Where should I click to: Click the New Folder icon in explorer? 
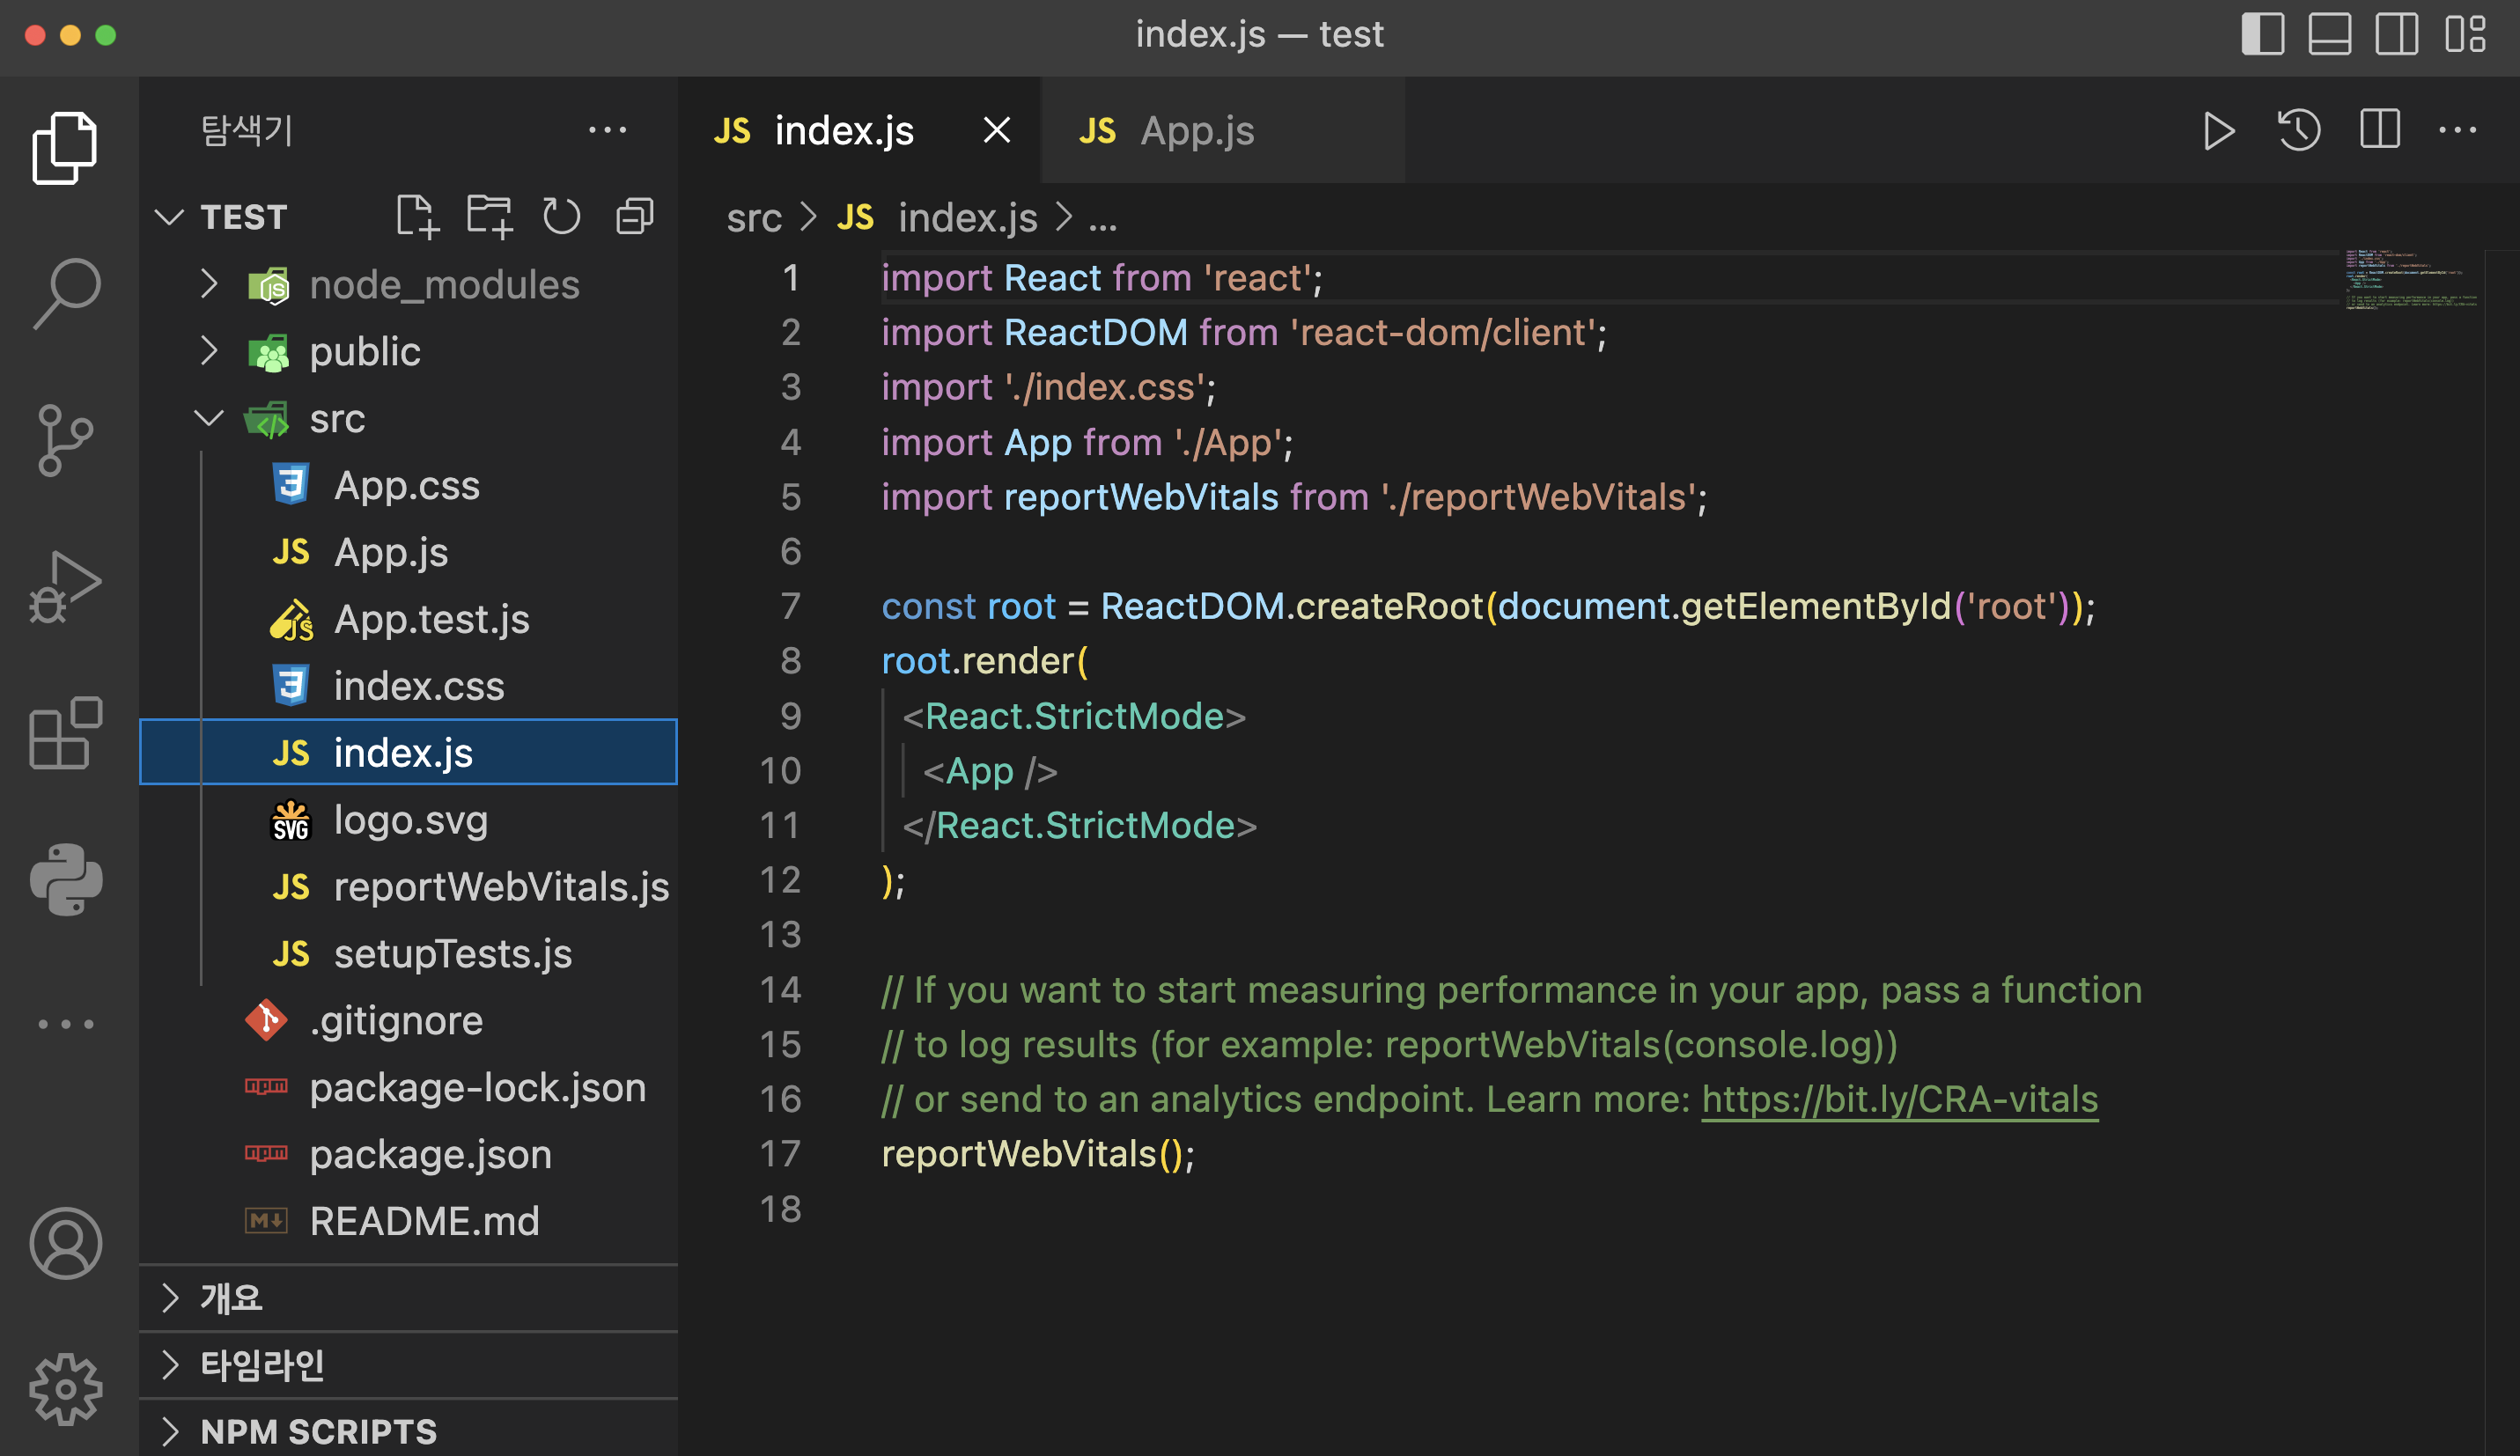coord(489,216)
